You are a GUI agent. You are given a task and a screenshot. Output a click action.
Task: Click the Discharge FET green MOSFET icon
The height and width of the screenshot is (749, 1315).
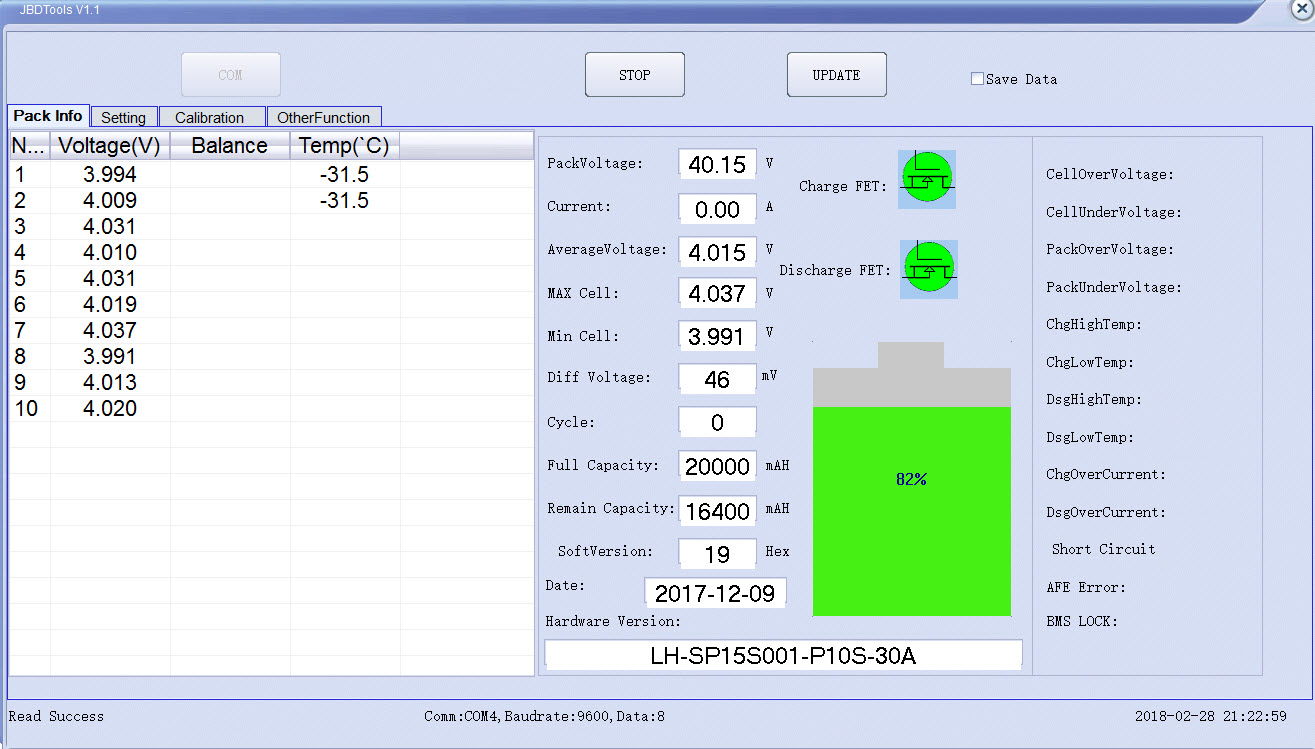pos(929,269)
